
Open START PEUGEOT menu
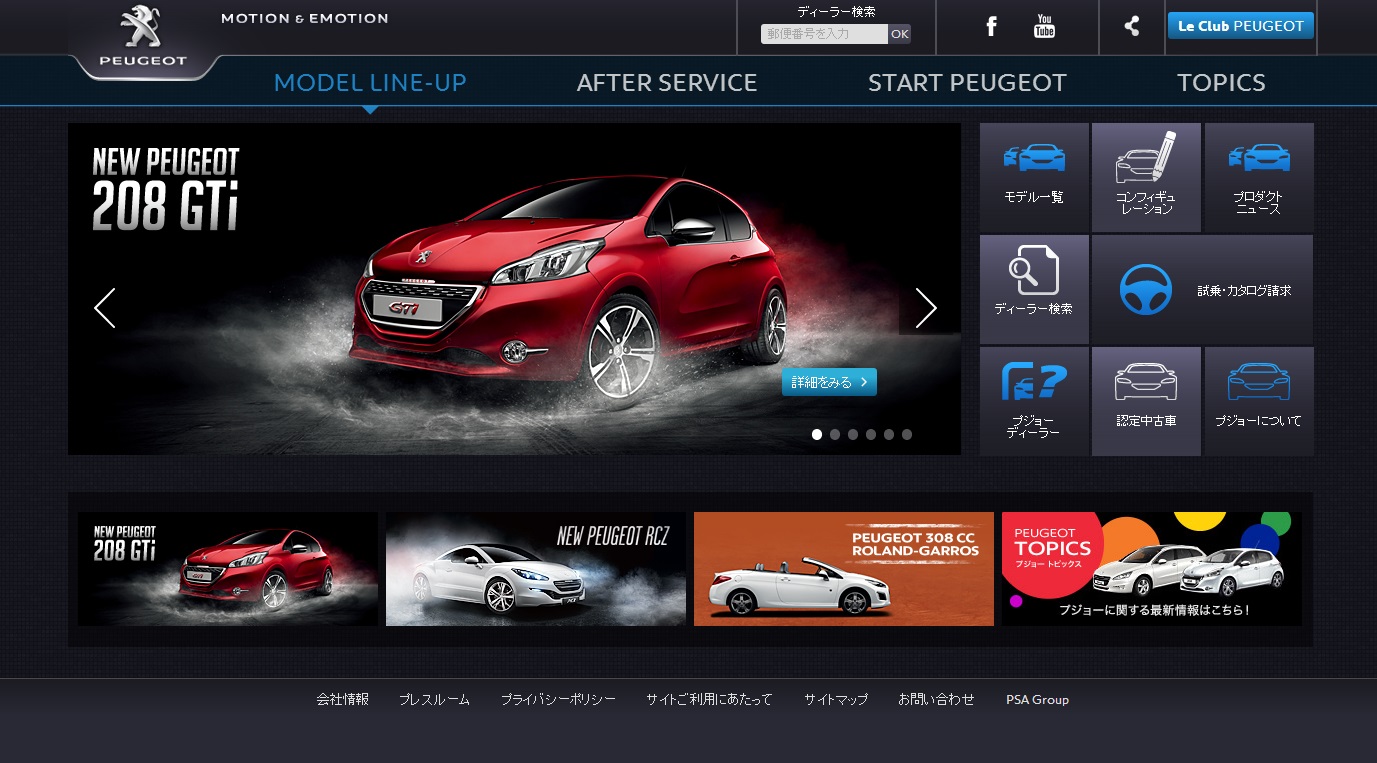pyautogui.click(x=967, y=83)
